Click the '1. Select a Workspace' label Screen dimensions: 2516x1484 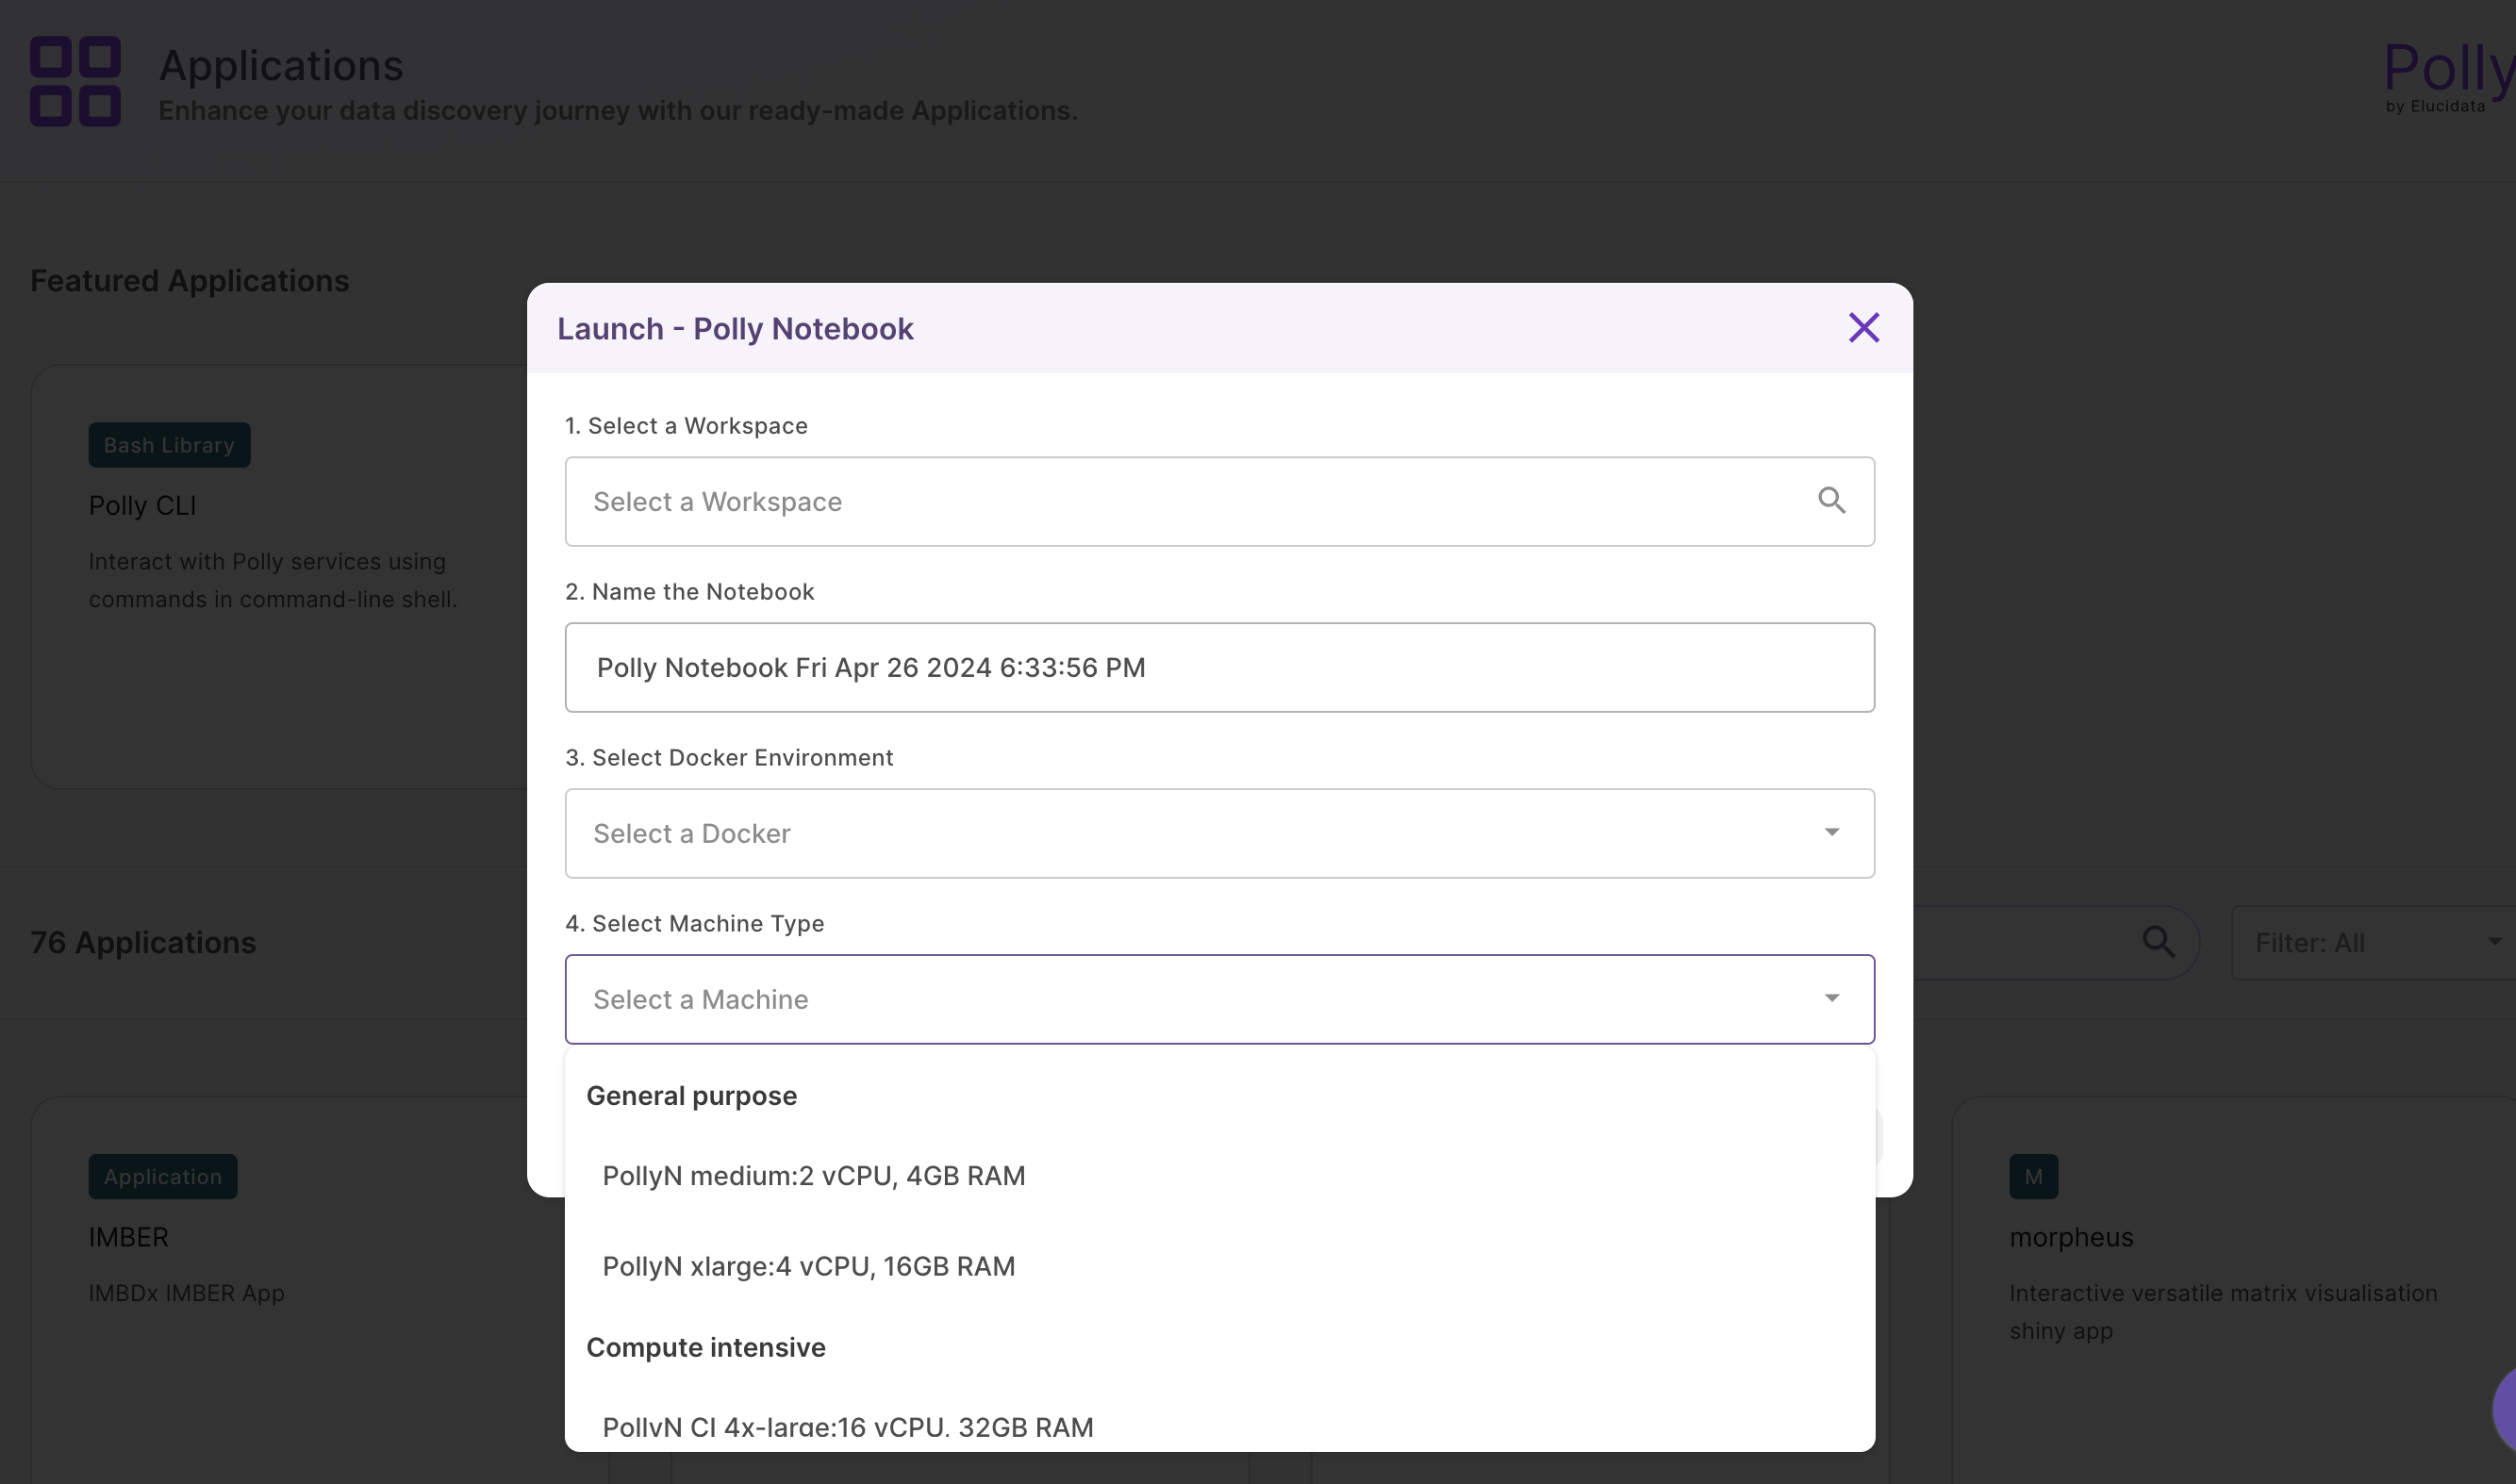[x=686, y=426]
